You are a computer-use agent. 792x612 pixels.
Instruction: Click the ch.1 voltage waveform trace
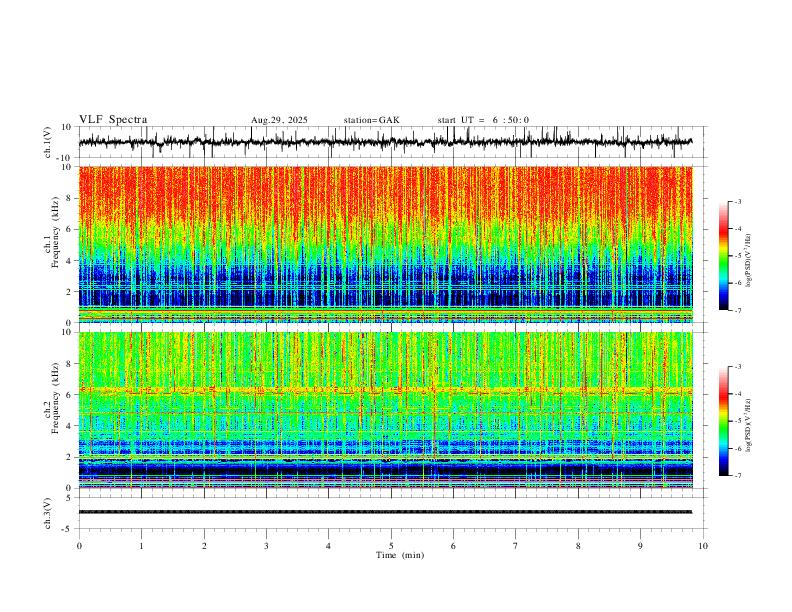point(385,142)
